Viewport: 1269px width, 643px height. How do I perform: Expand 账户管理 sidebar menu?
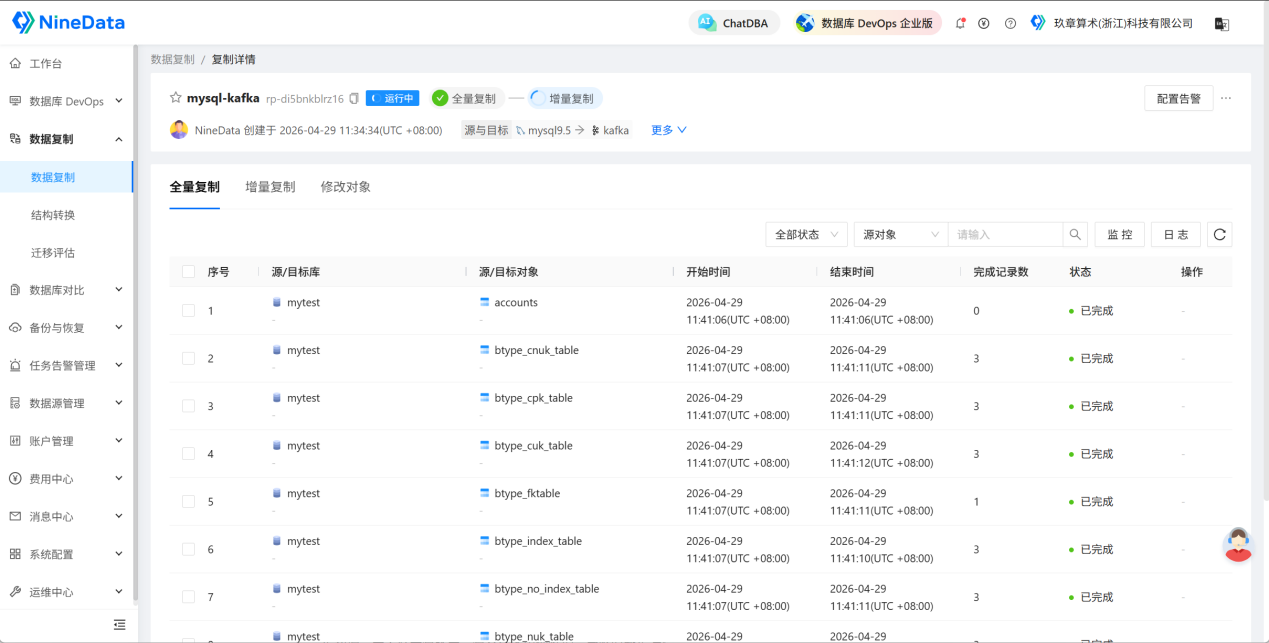66,441
